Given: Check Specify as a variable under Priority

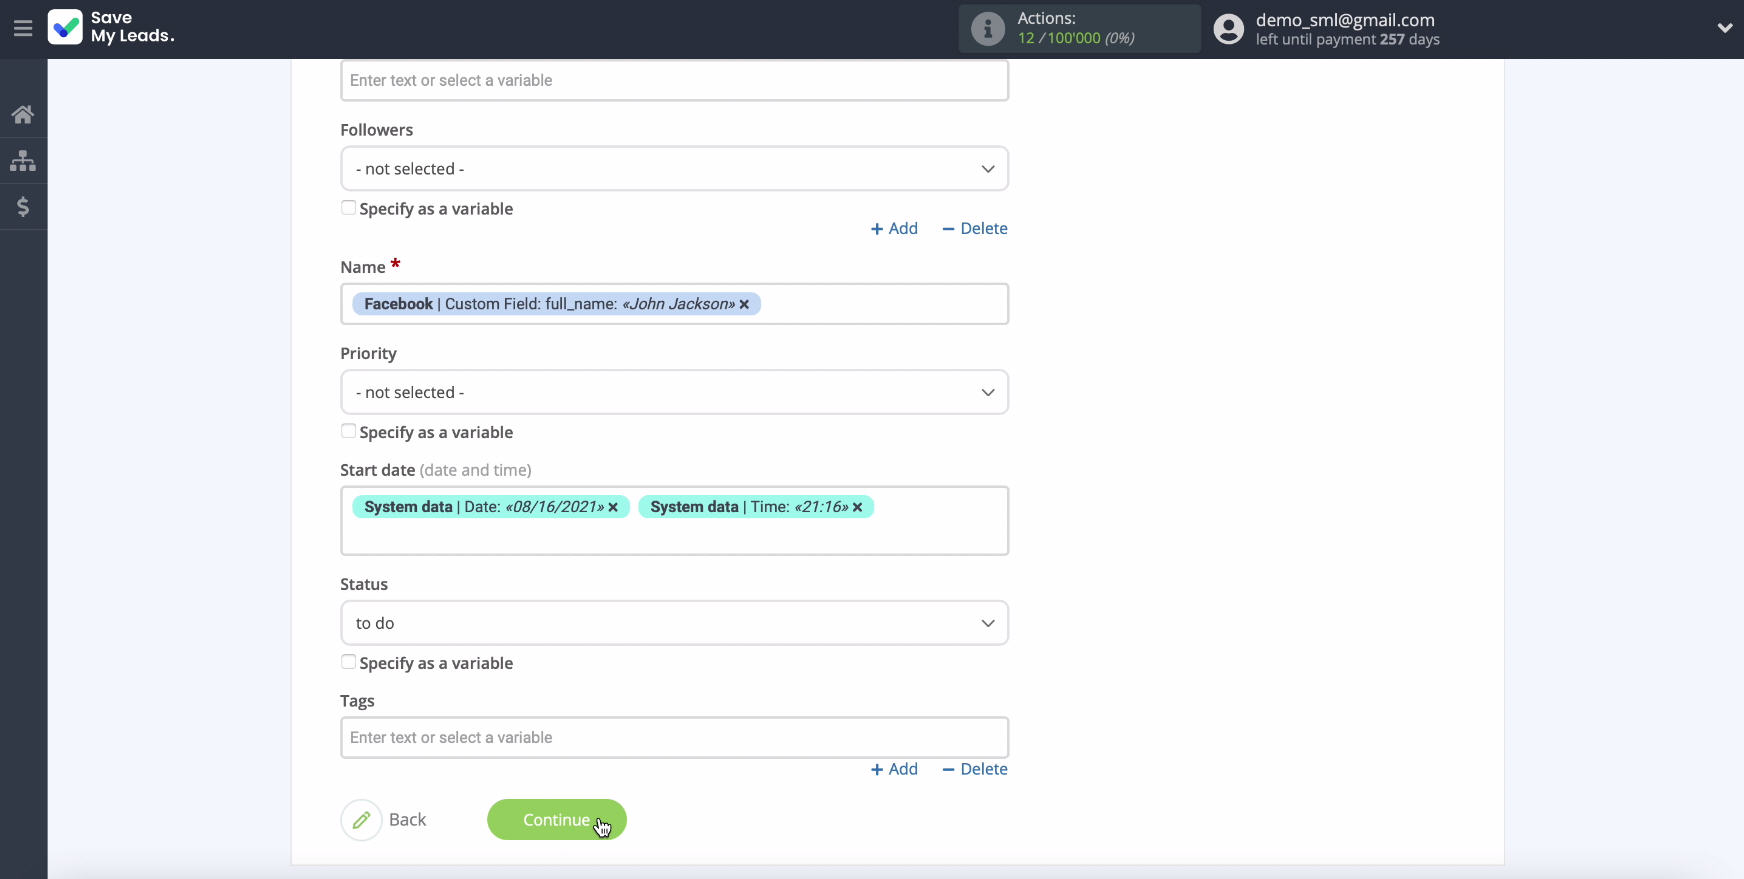Looking at the screenshot, I should tap(348, 432).
